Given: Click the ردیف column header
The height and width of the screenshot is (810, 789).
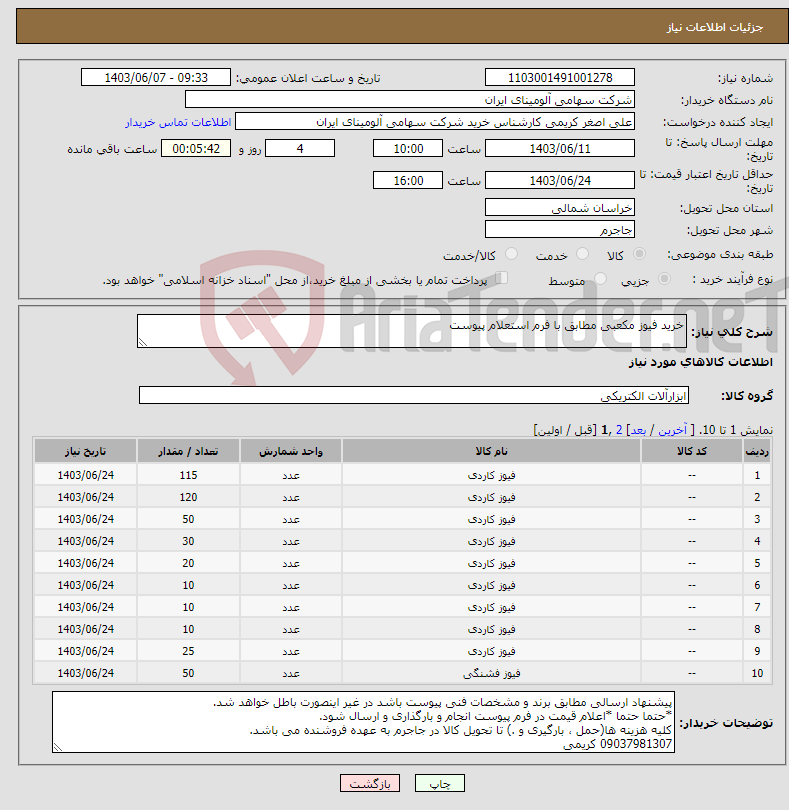Looking at the screenshot, I should click(x=757, y=451).
